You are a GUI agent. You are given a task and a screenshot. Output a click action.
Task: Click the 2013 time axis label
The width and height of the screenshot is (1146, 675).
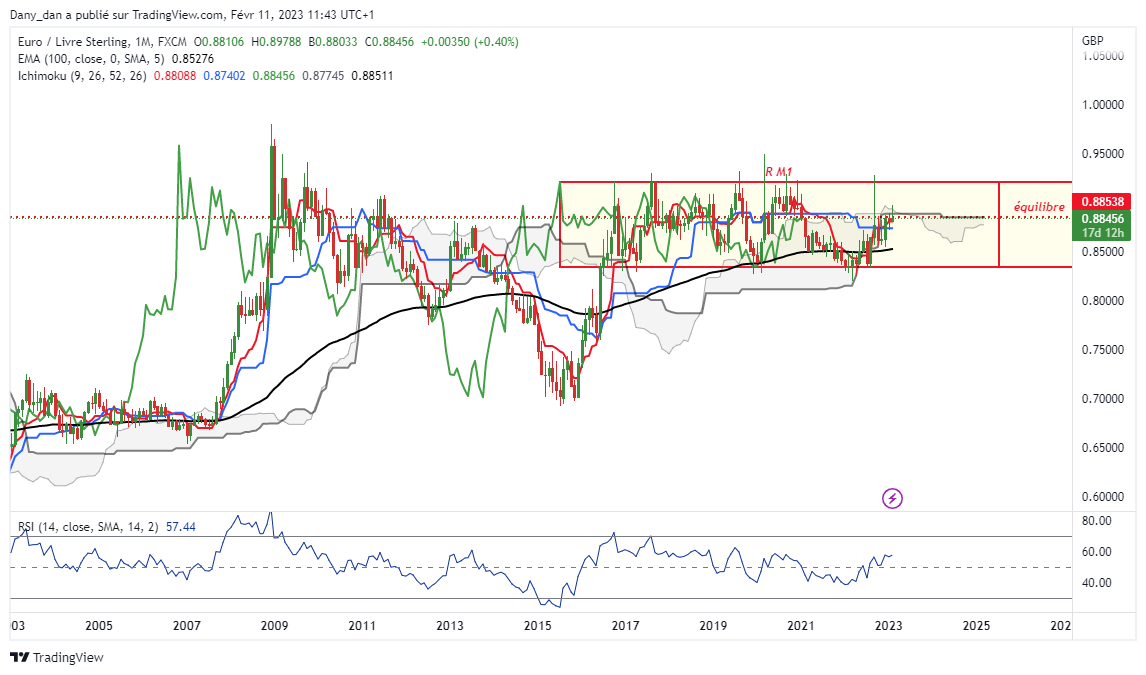click(449, 626)
